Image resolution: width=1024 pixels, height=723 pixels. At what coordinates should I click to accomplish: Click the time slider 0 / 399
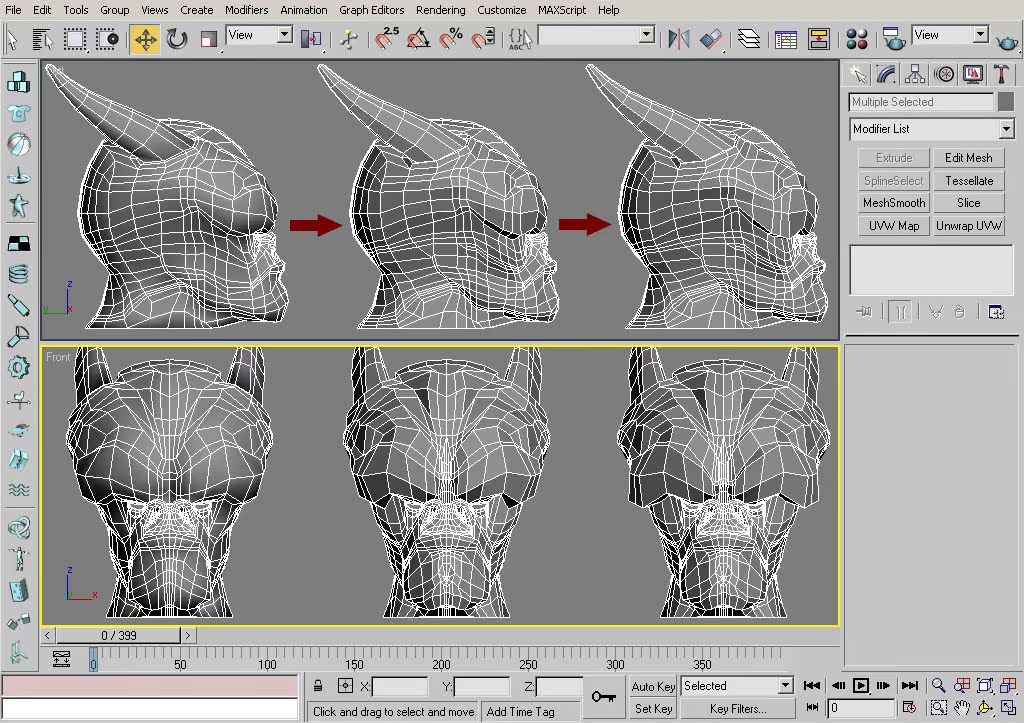click(118, 635)
